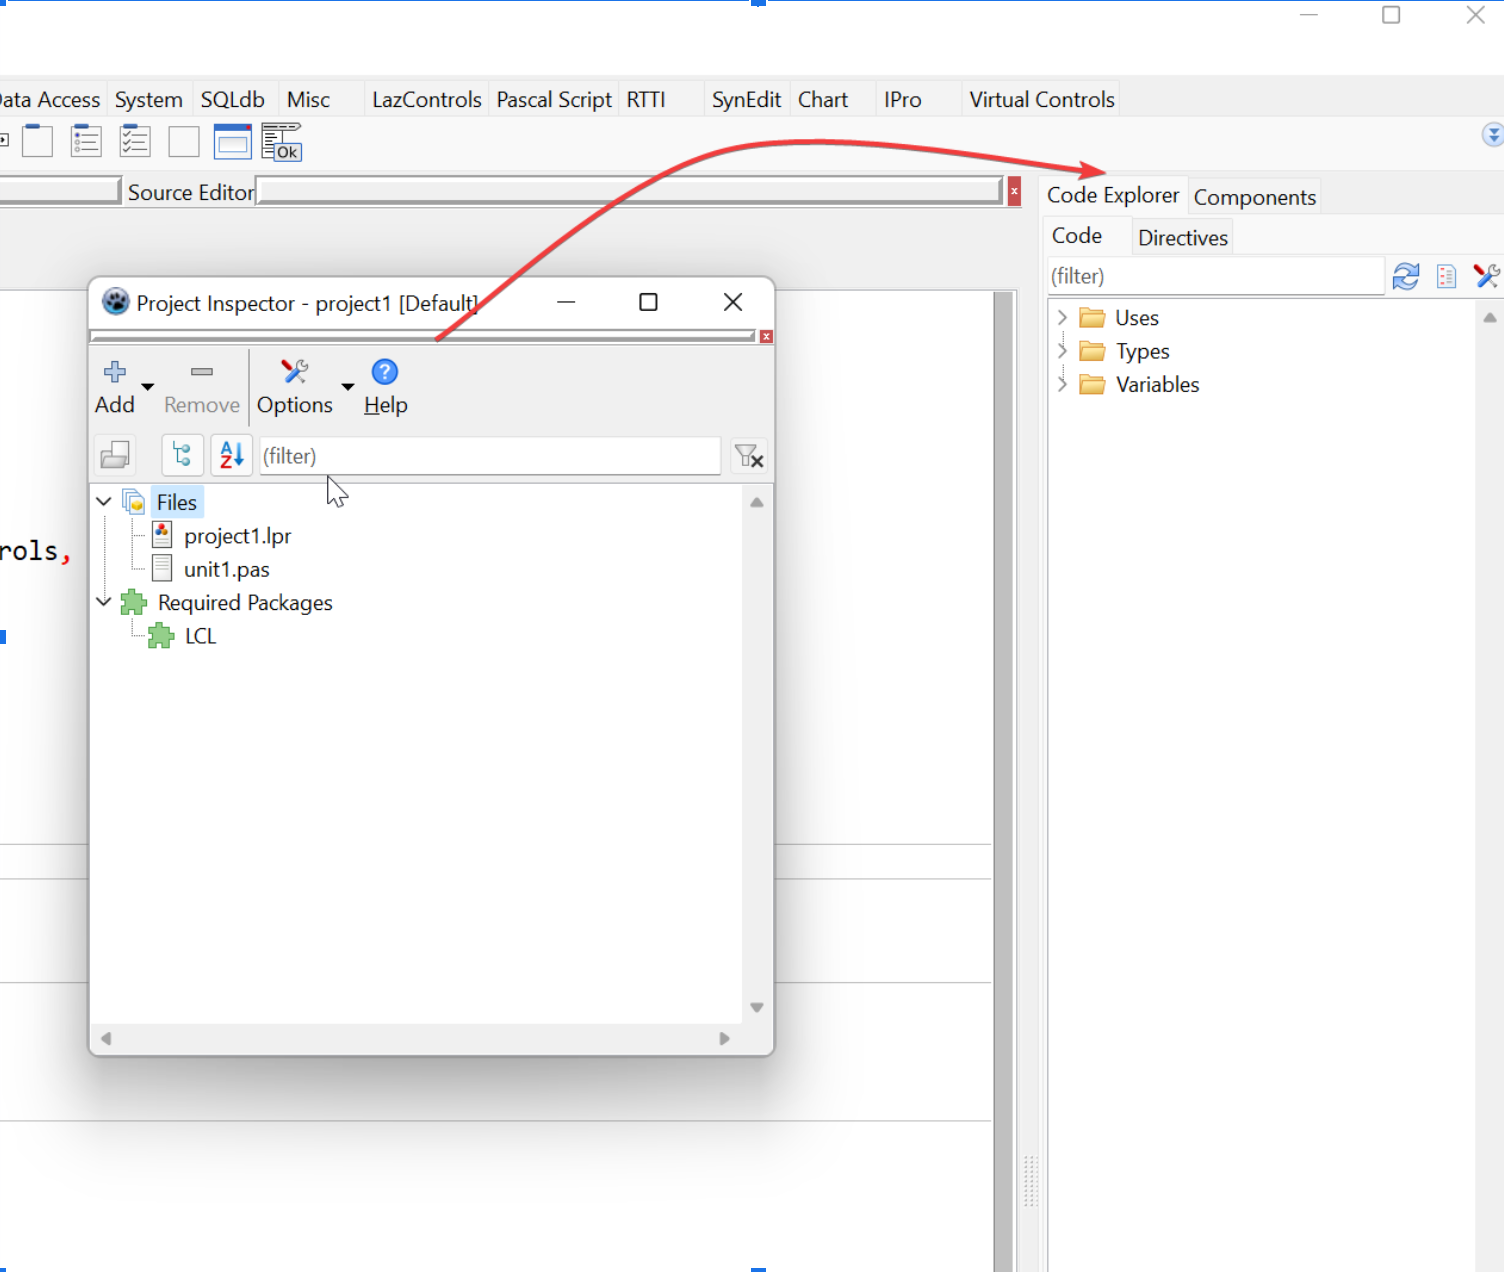Clear the Project Inspector filter with funnel icon

[749, 457]
